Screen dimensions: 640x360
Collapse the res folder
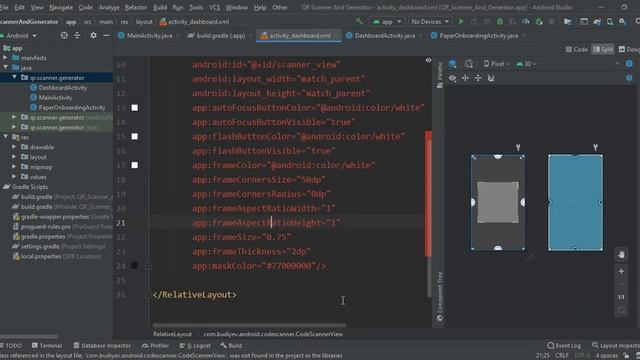(5, 137)
